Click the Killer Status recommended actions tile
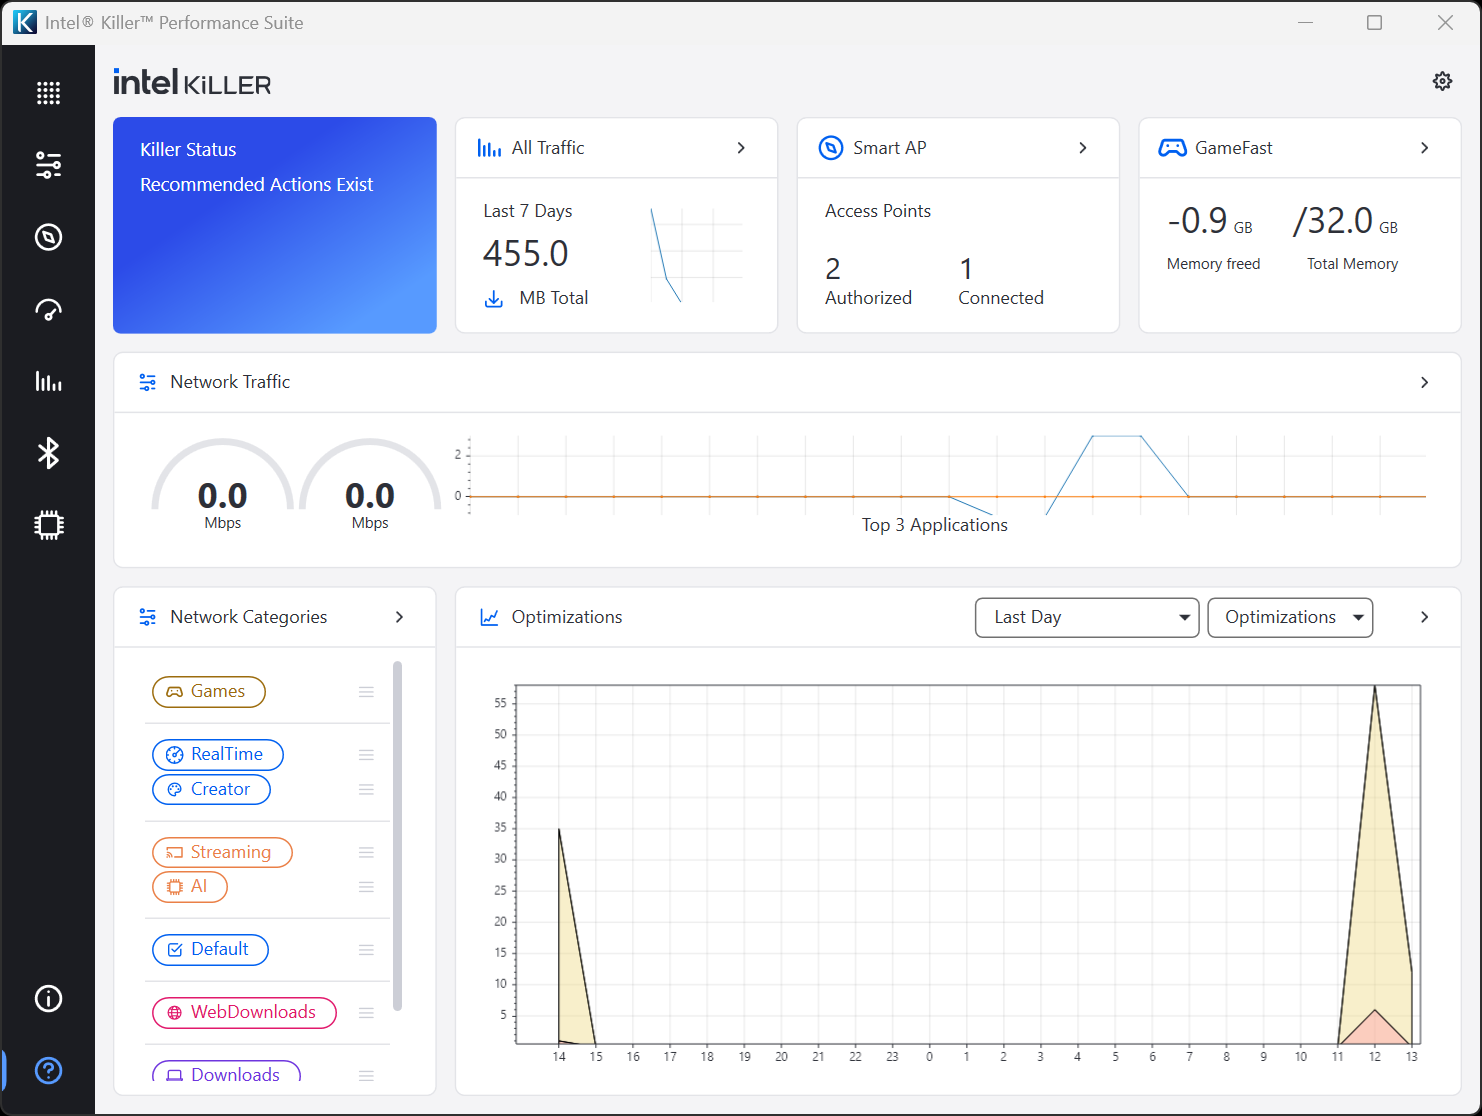Viewport: 1482px width, 1116px height. (x=275, y=225)
